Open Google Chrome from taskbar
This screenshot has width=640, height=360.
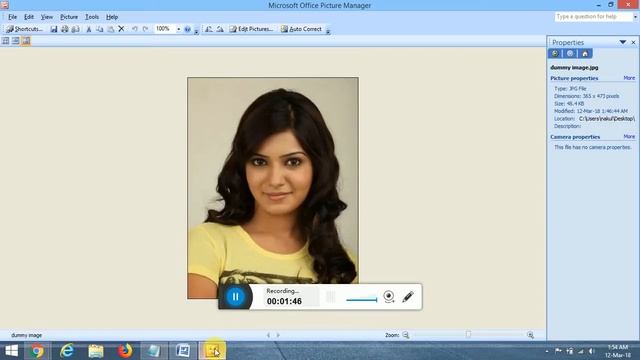click(x=37, y=351)
